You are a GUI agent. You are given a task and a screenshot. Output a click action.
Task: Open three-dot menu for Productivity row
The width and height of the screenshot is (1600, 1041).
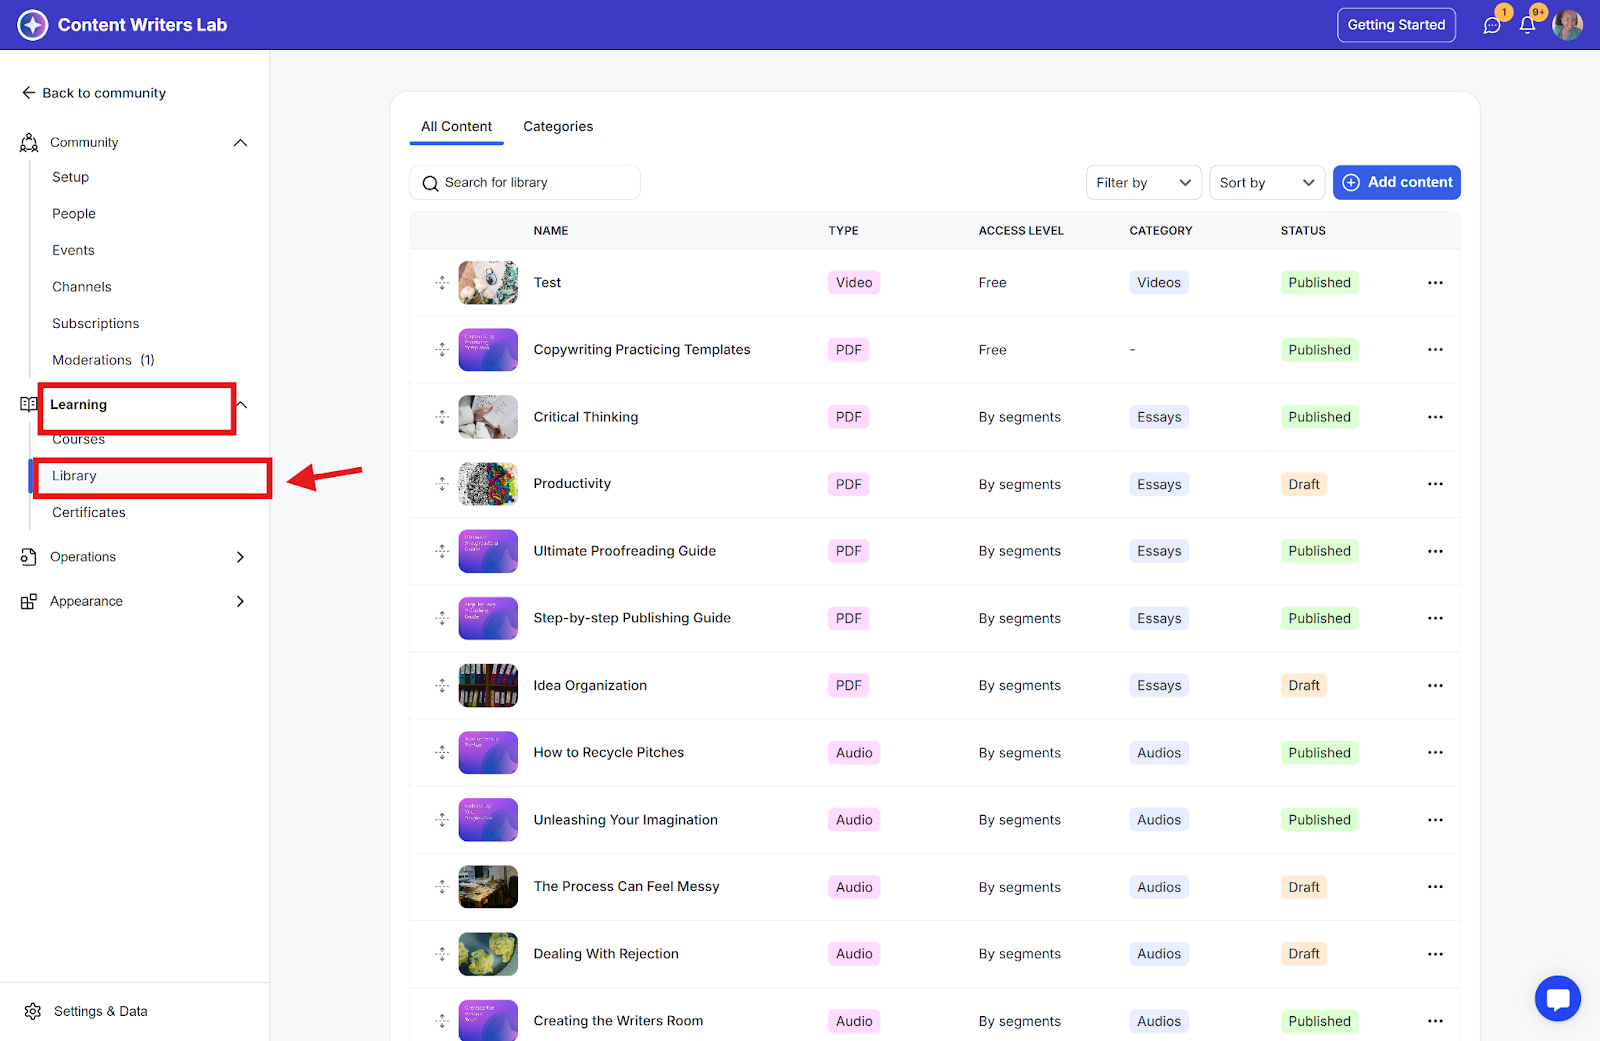1435,484
